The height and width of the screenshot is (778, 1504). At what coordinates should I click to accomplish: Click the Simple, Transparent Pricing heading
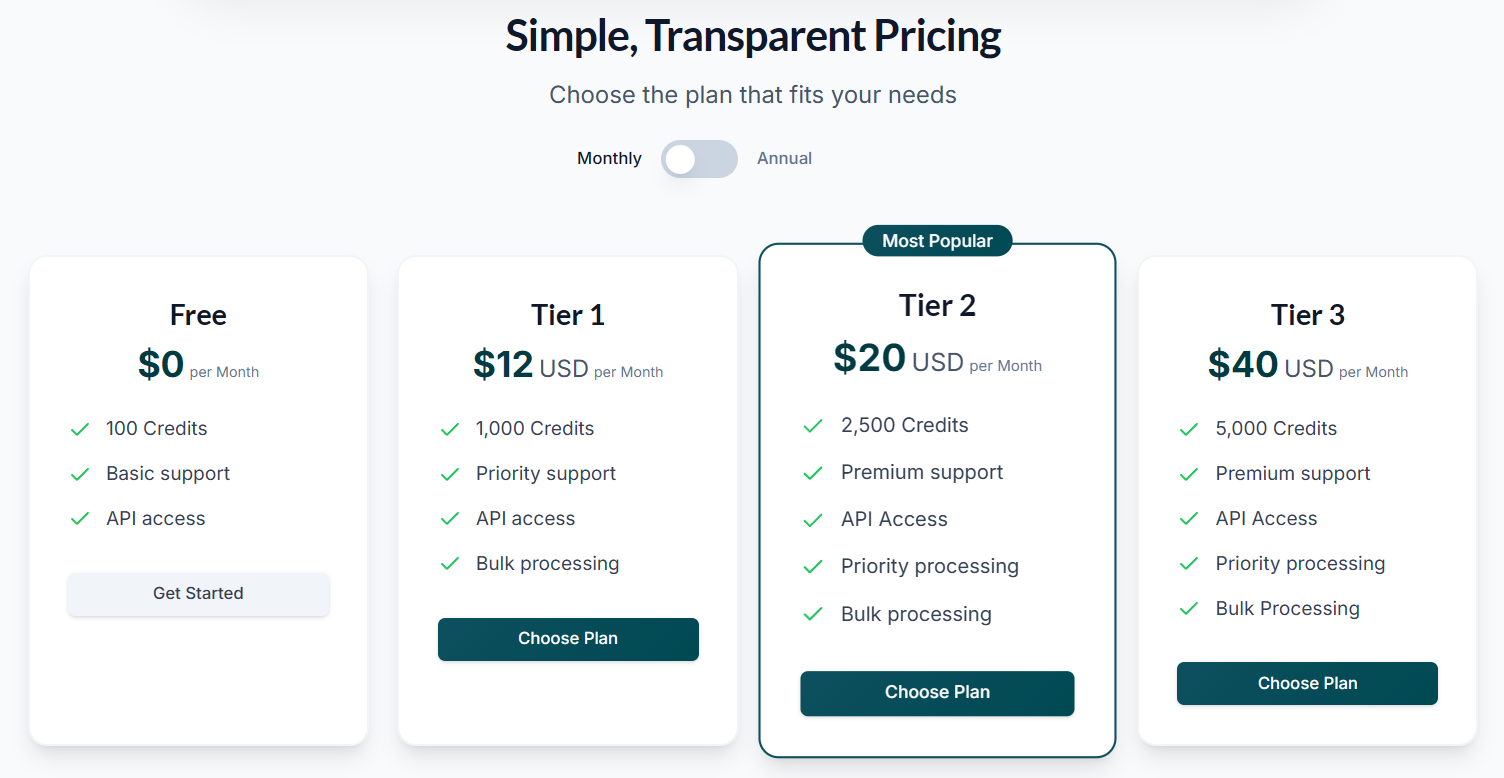753,37
